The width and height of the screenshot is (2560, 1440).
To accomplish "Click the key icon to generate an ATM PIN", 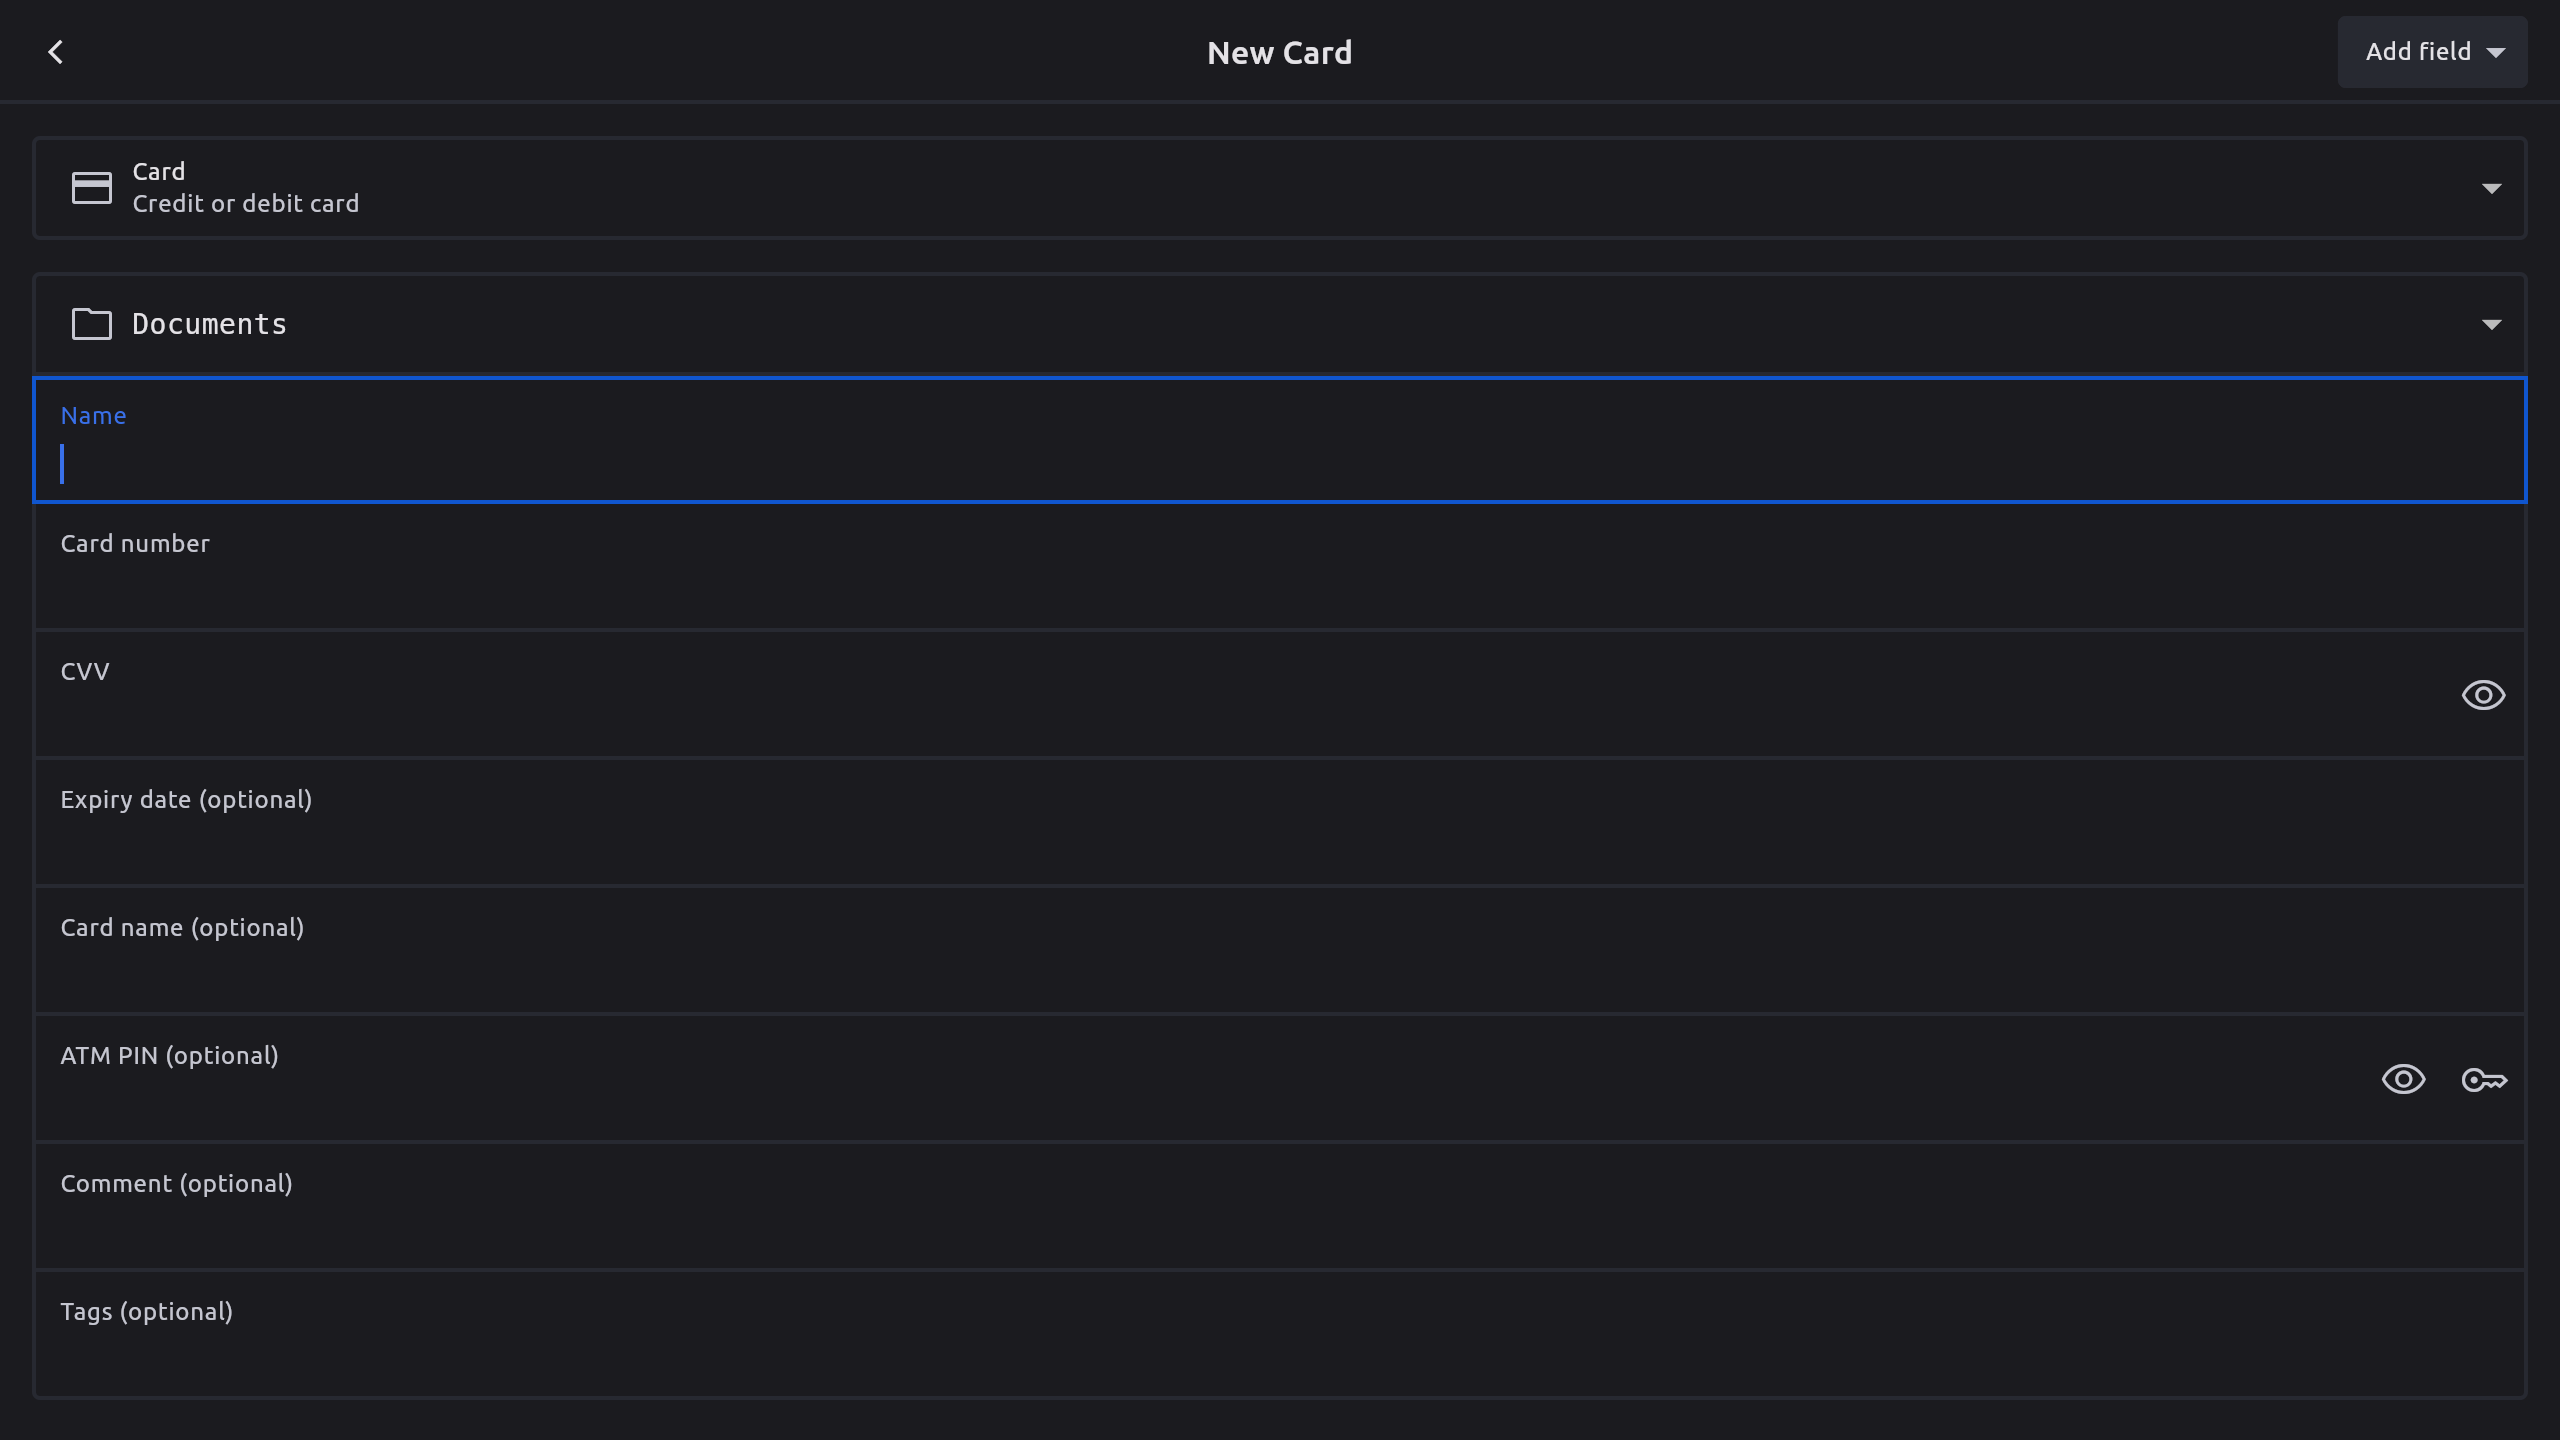I will (x=2483, y=1080).
